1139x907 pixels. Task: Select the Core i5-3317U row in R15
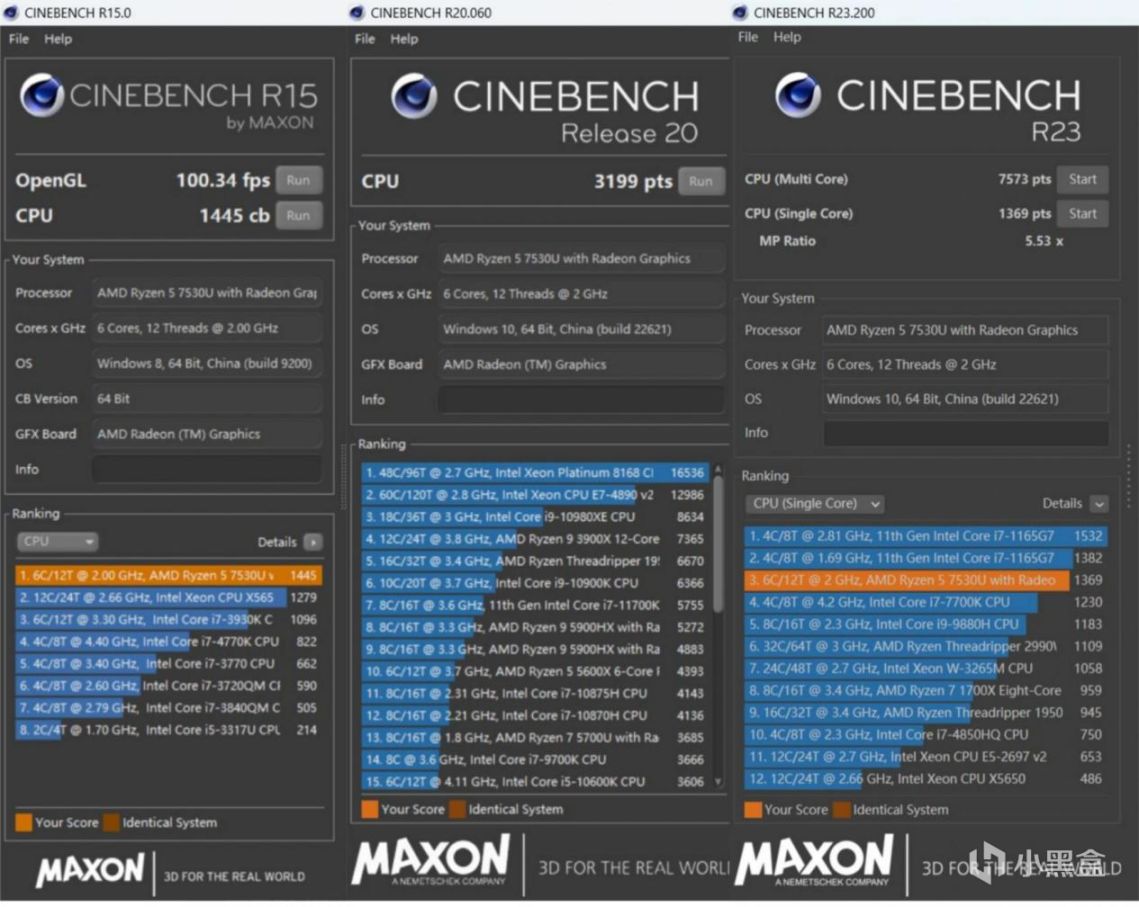pyautogui.click(x=168, y=729)
